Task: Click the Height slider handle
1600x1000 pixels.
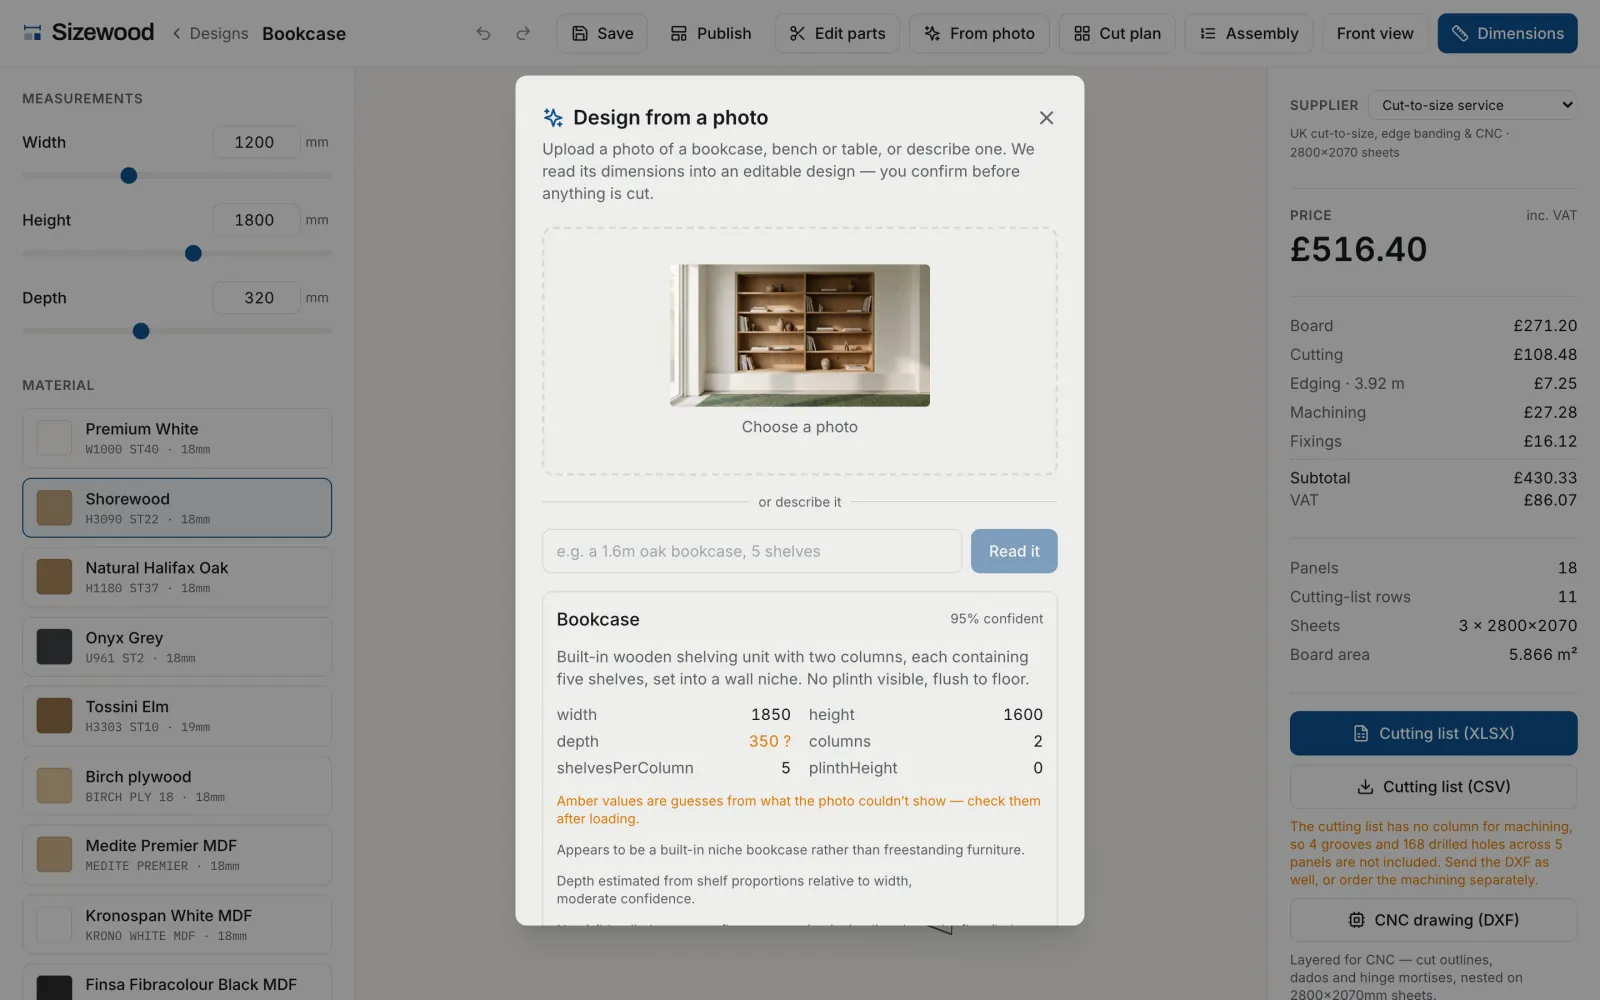Action: coord(193,254)
